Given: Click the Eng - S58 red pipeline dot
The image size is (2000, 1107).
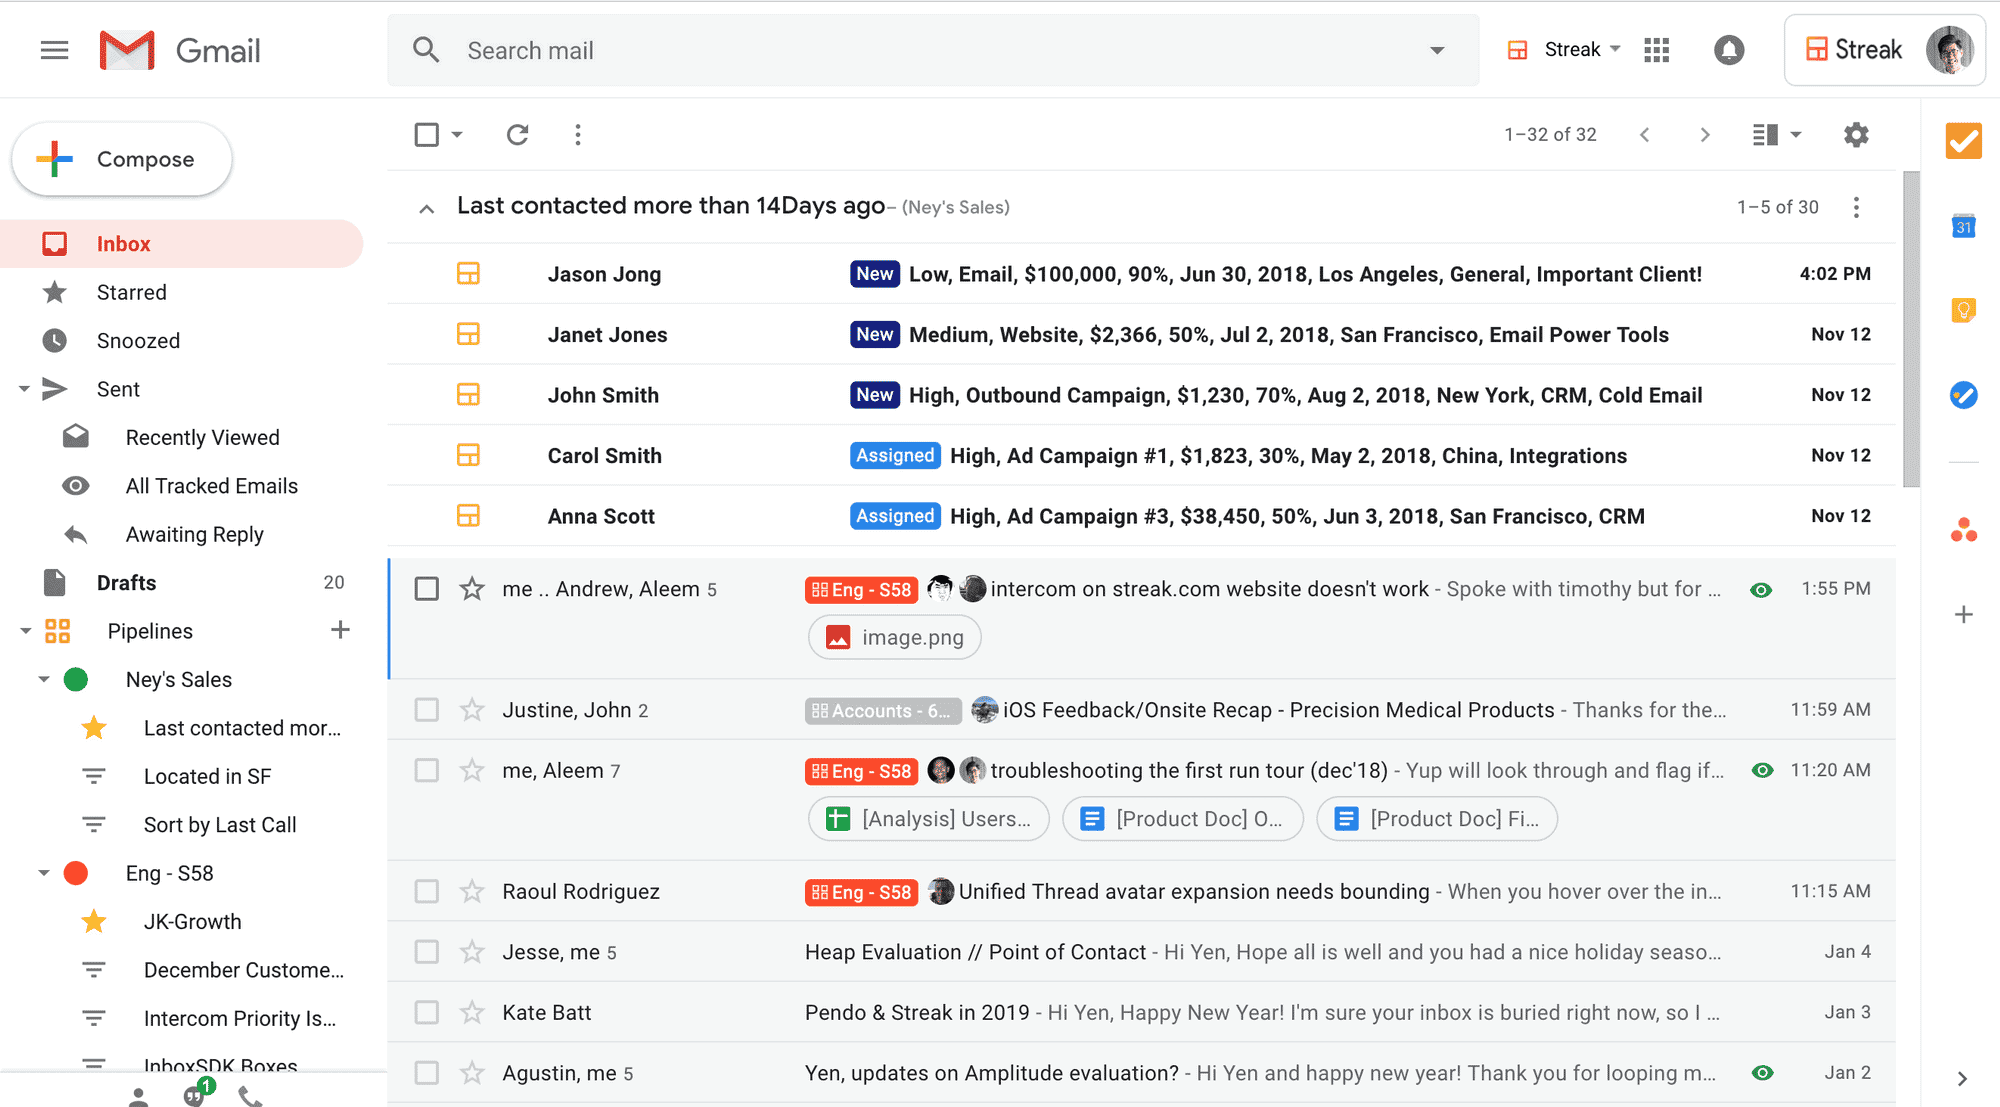Looking at the screenshot, I should (x=76, y=873).
